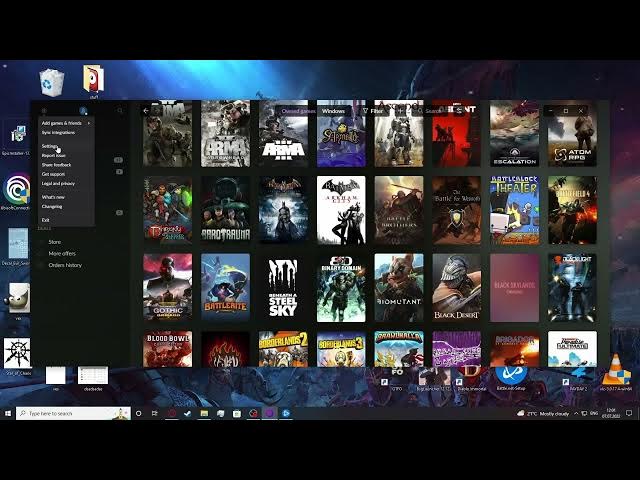
Task: Open the Beneath a Steel Sky cover
Action: [x=283, y=287]
